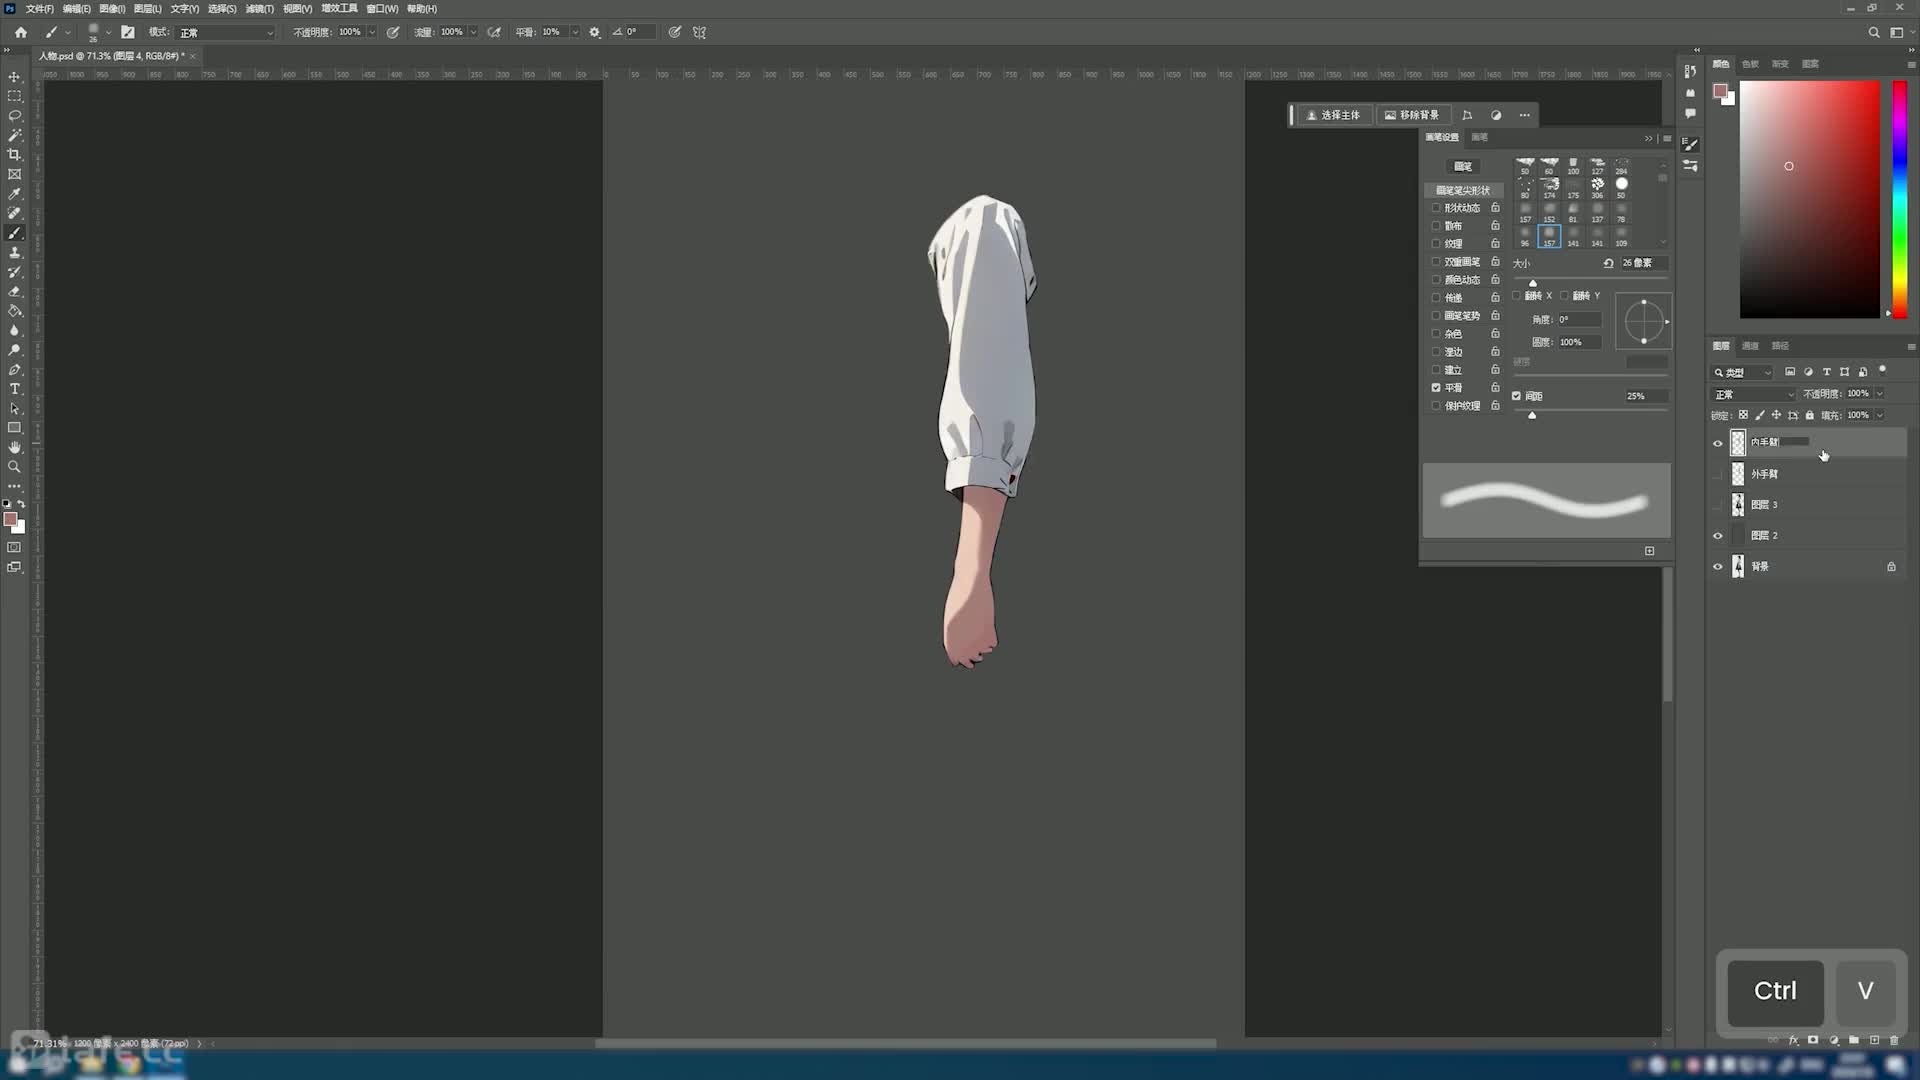Select the Rectangle shape tool
This screenshot has width=1920, height=1080.
tap(14, 428)
